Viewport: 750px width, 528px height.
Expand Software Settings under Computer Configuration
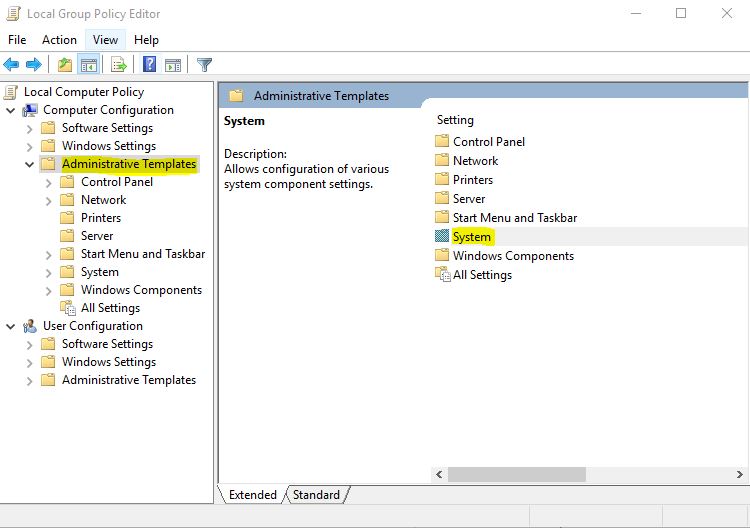click(30, 129)
